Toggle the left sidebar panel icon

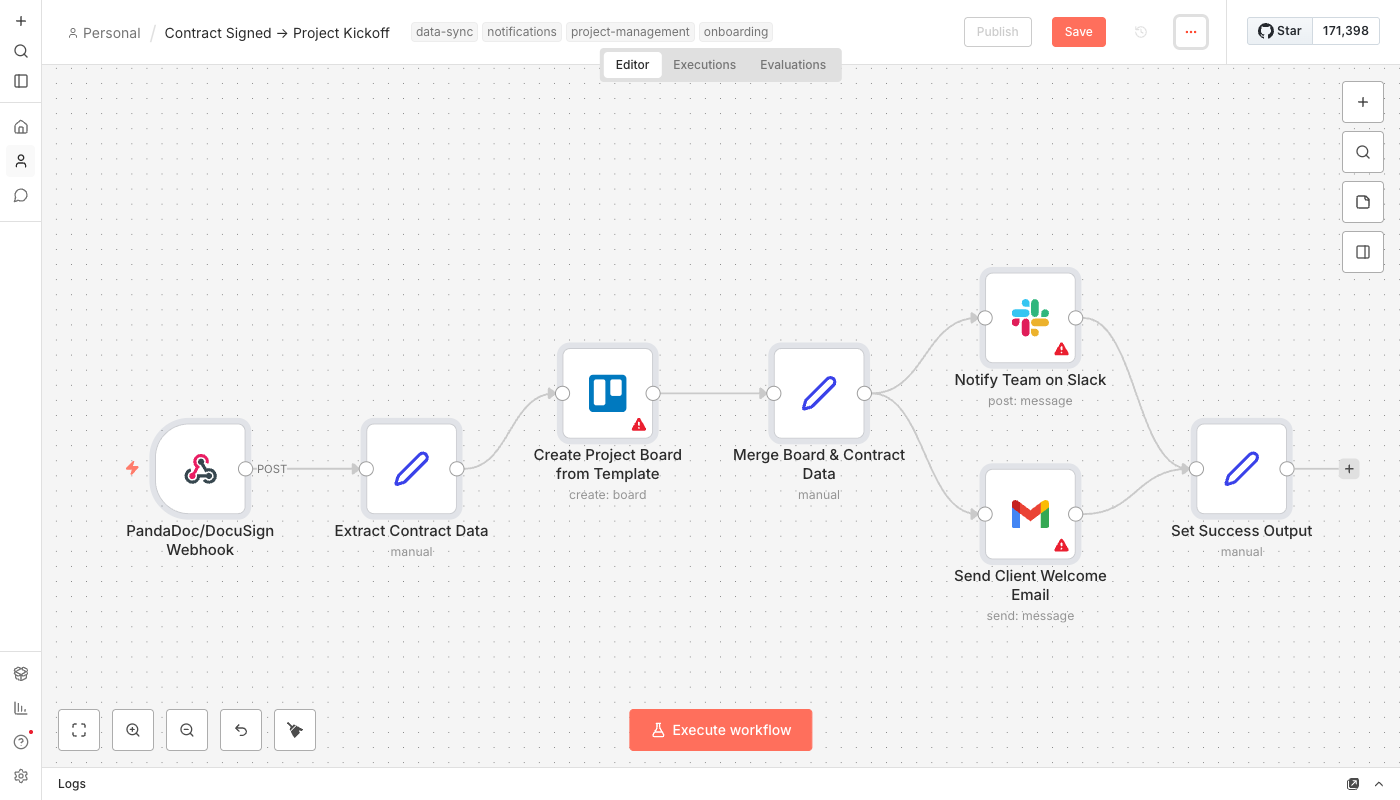[x=21, y=81]
